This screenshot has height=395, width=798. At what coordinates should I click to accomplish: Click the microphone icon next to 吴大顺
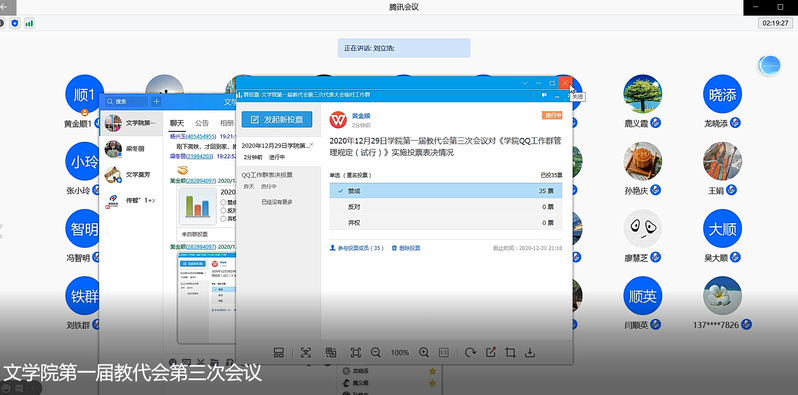(735, 258)
